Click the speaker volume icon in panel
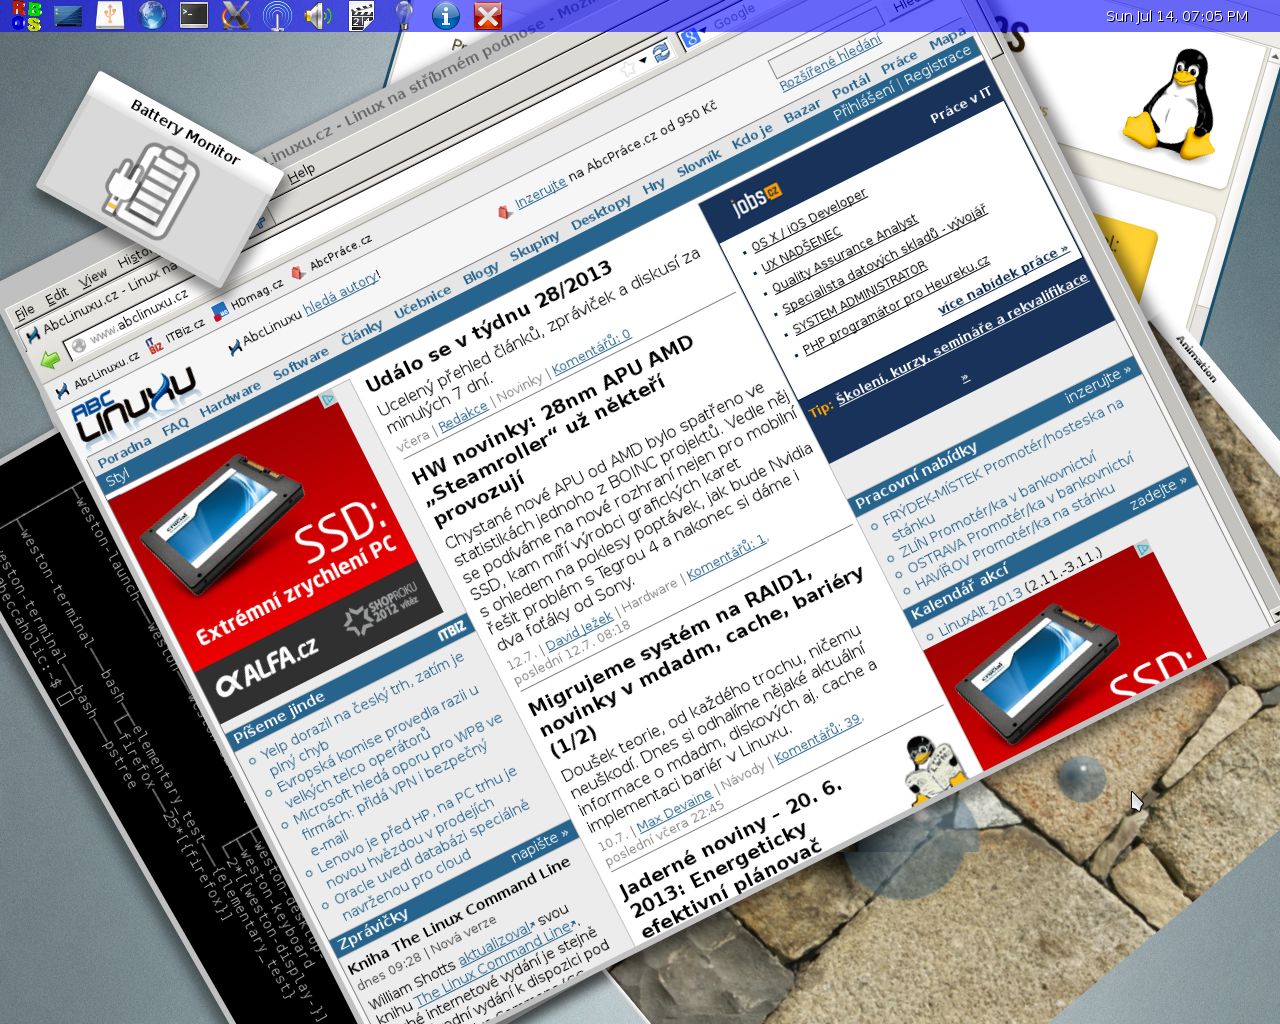The height and width of the screenshot is (1024, 1280). pos(318,15)
